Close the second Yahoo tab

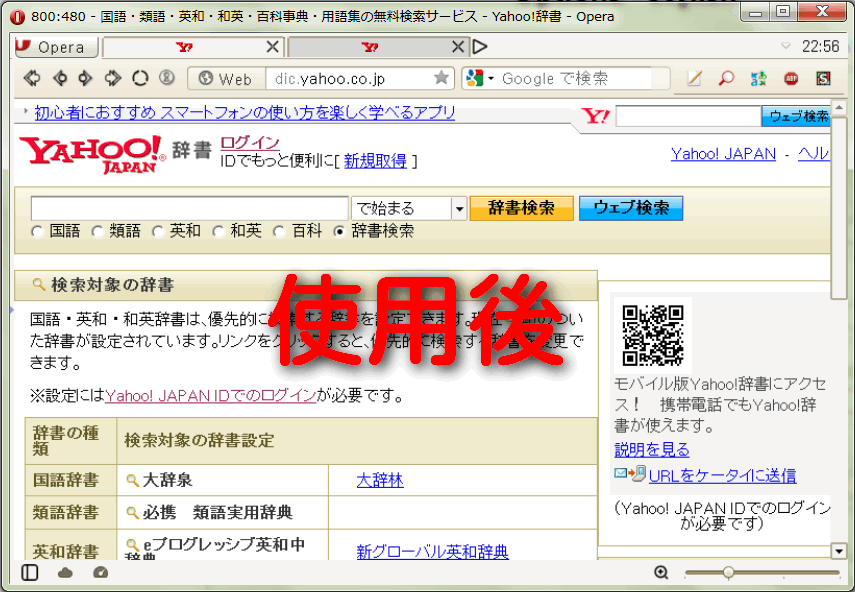459,47
